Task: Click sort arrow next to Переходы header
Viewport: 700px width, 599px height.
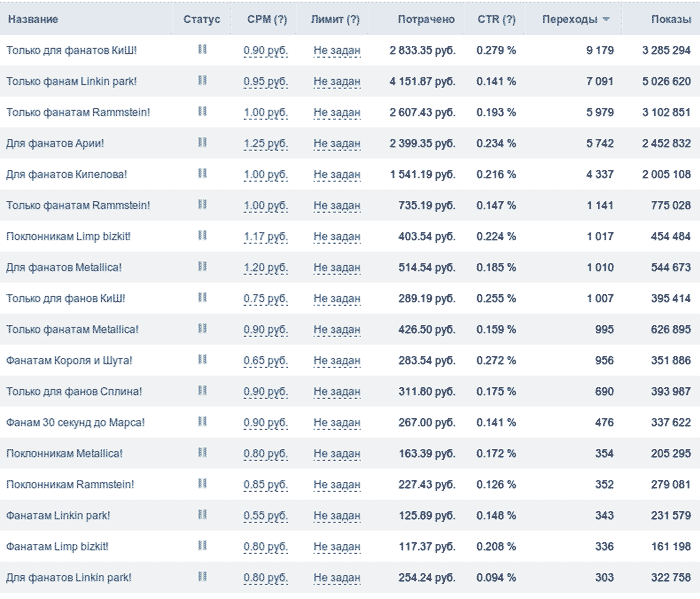Action: tap(606, 19)
